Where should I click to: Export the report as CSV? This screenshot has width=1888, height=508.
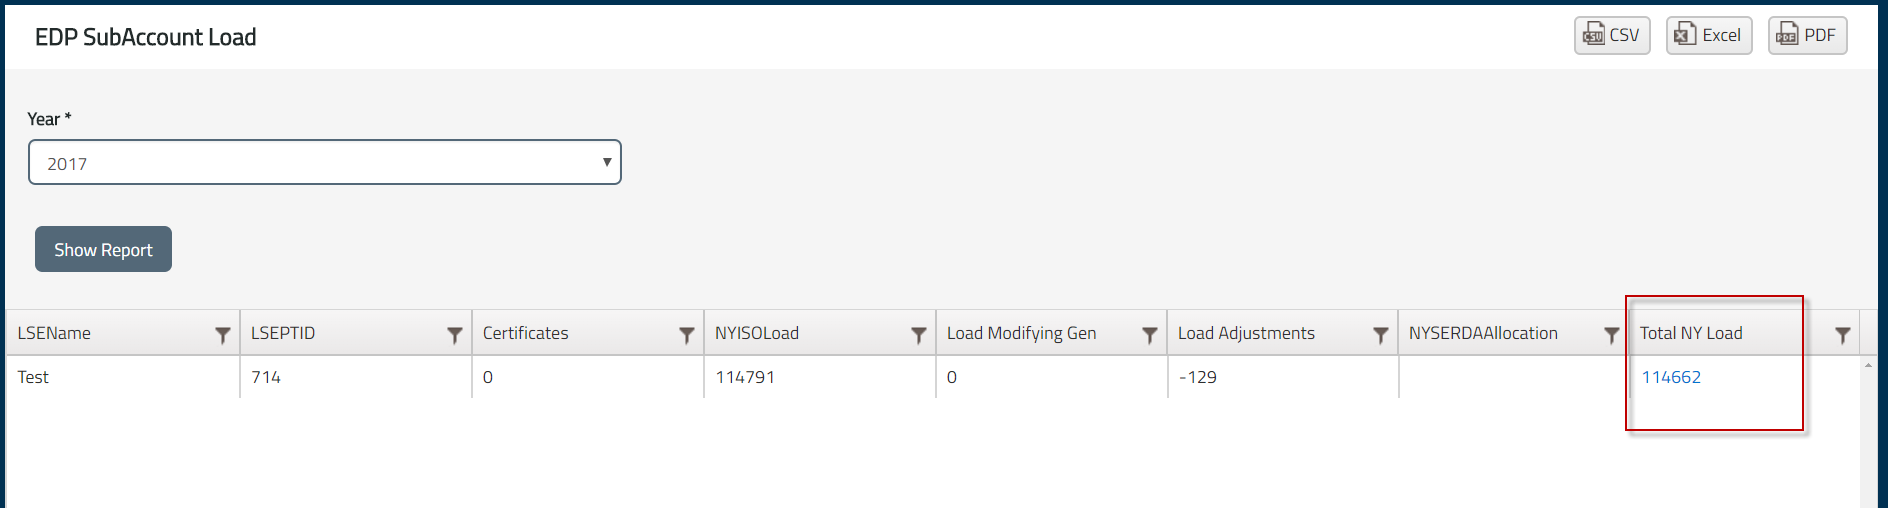tap(1612, 36)
